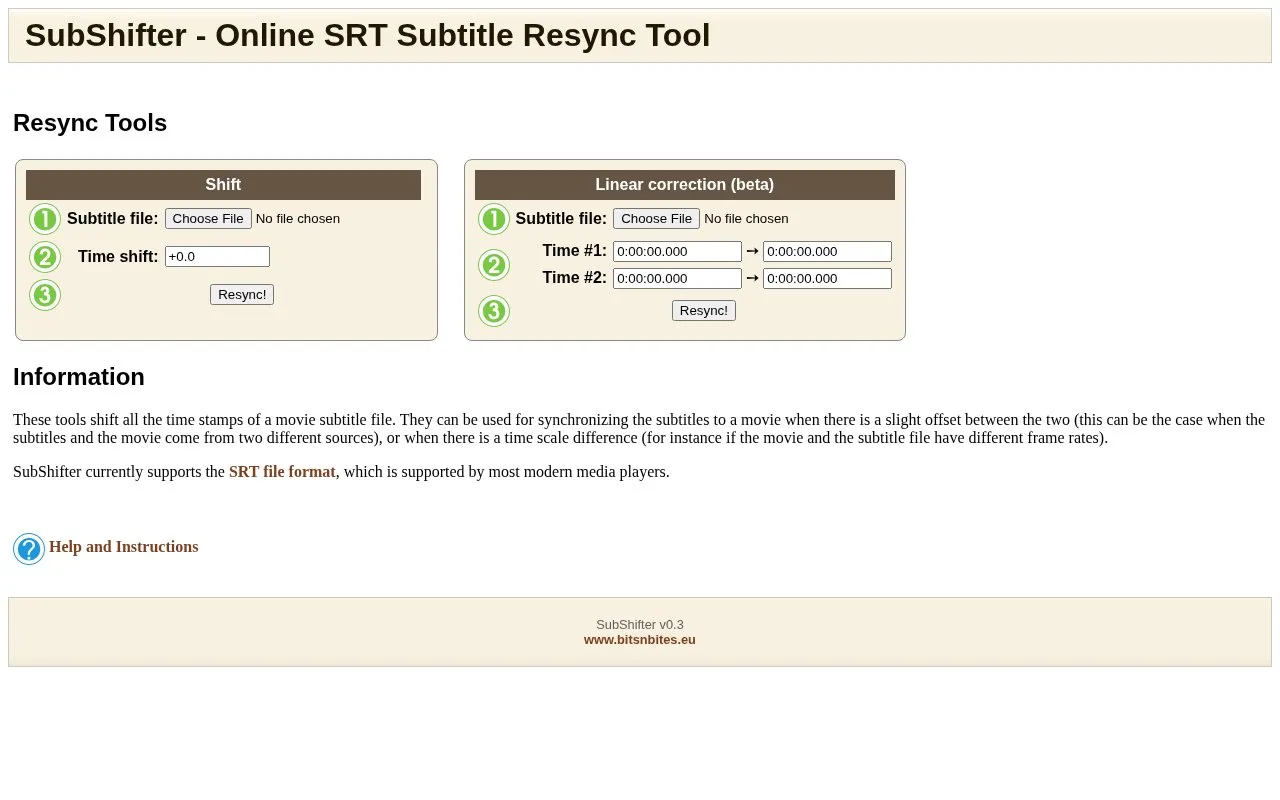Click step 1 icon in Shift panel
This screenshot has width=1280, height=800.
(x=45, y=219)
